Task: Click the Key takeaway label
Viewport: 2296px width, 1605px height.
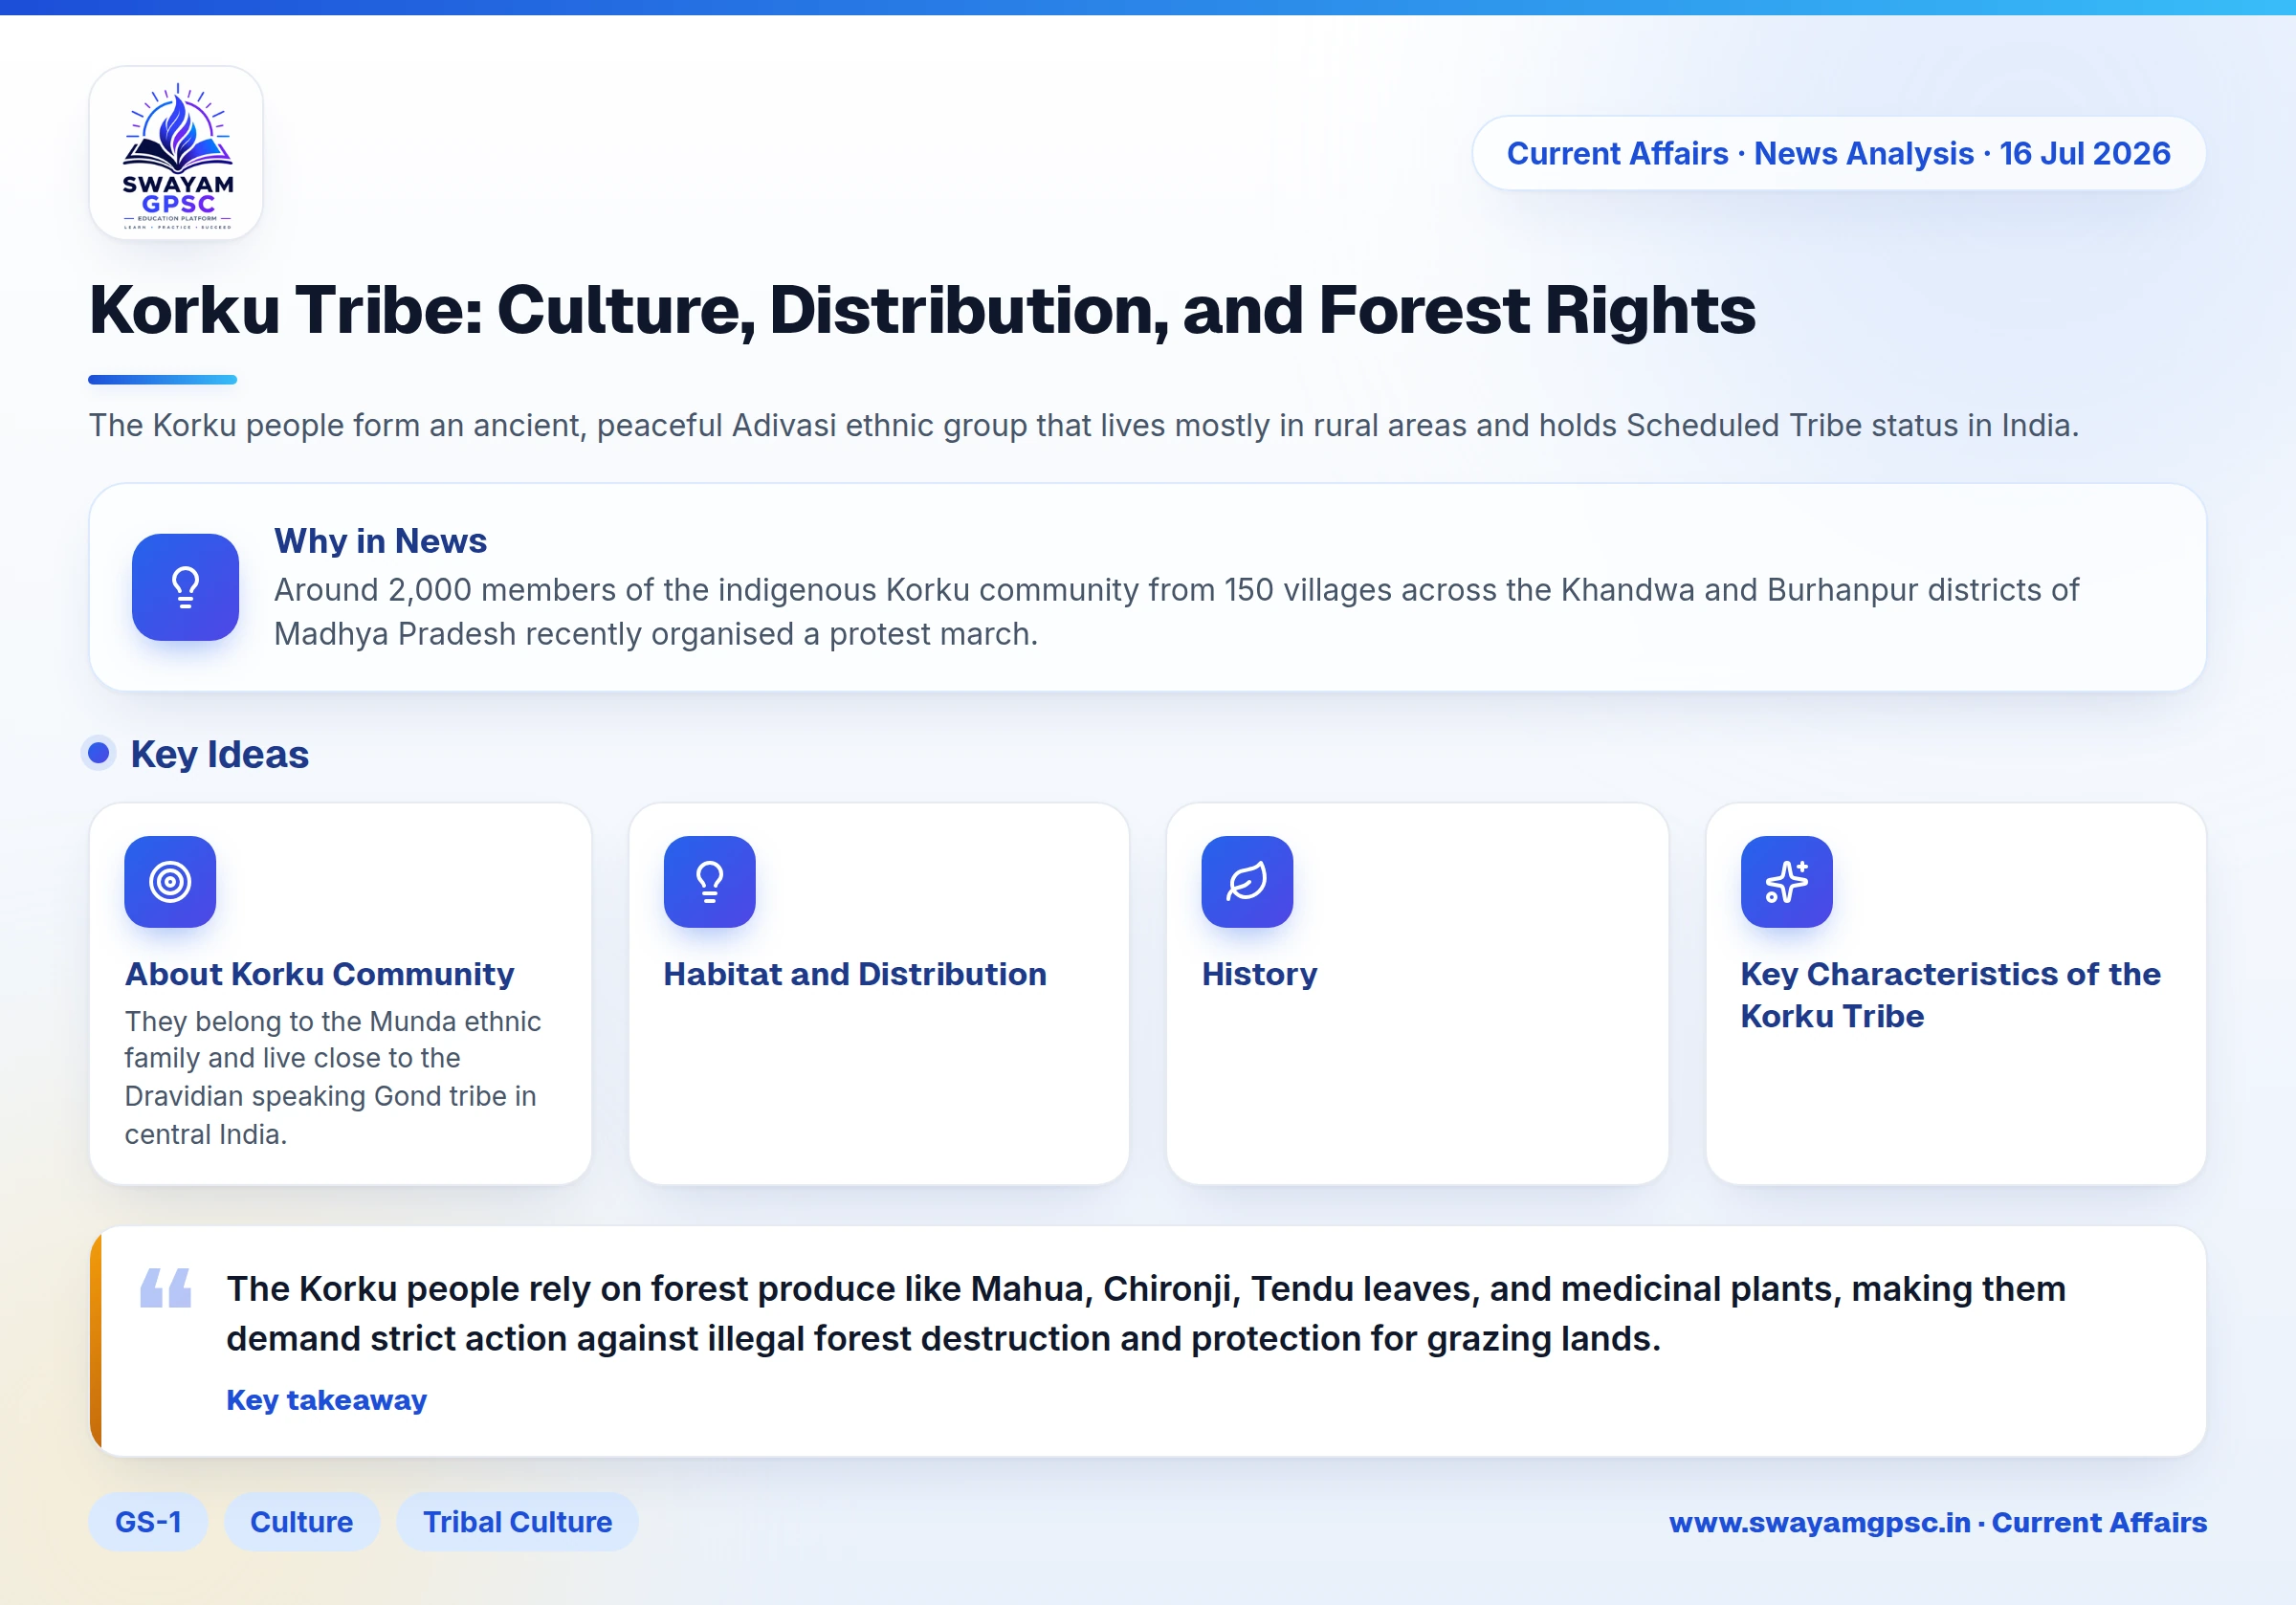Action: pos(326,1400)
